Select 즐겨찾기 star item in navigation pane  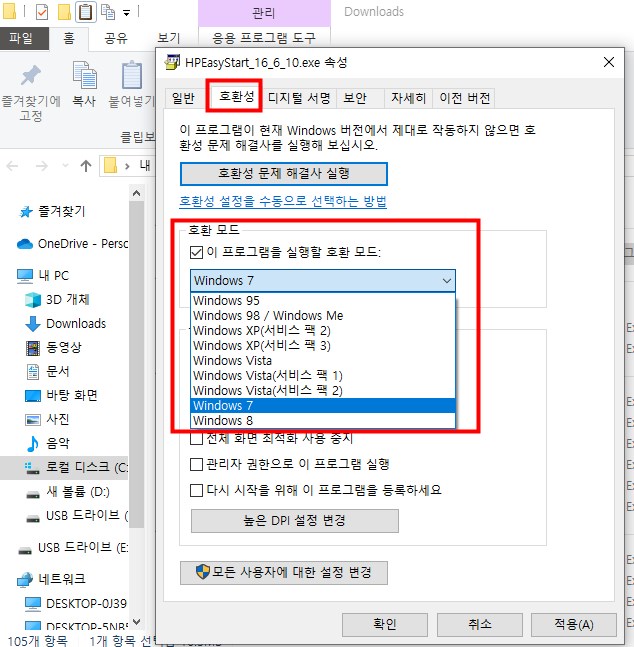(x=52, y=212)
